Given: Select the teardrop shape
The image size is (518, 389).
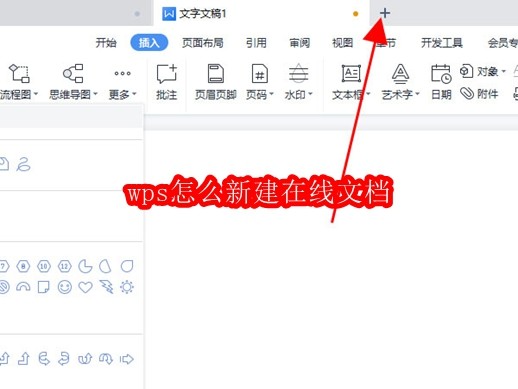Looking at the screenshot, I should (x=127, y=266).
